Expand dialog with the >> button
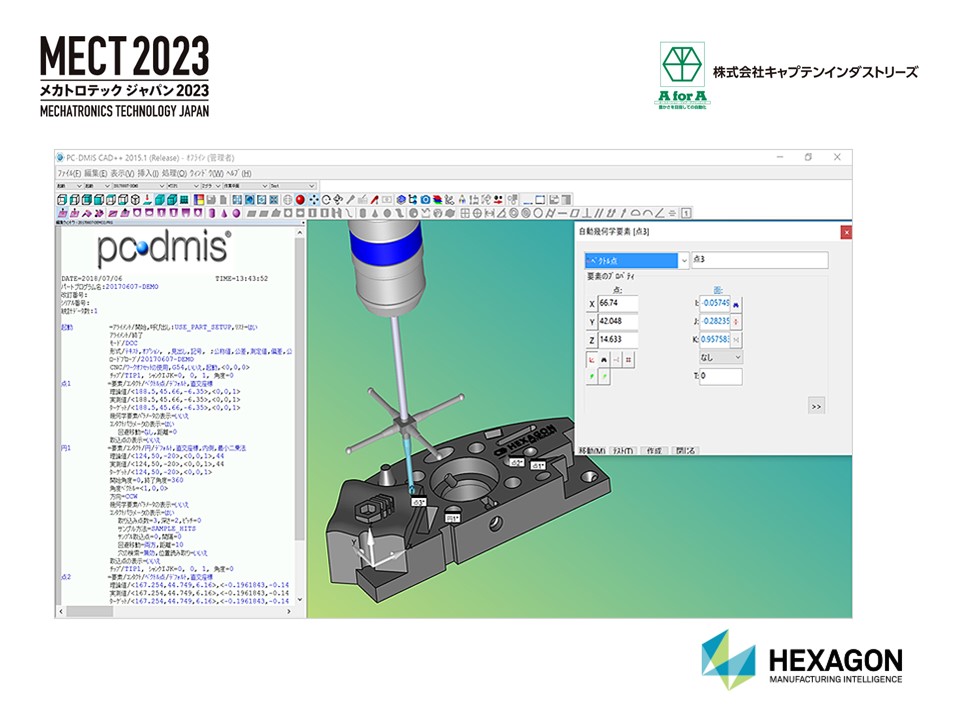The image size is (960, 720). click(816, 406)
